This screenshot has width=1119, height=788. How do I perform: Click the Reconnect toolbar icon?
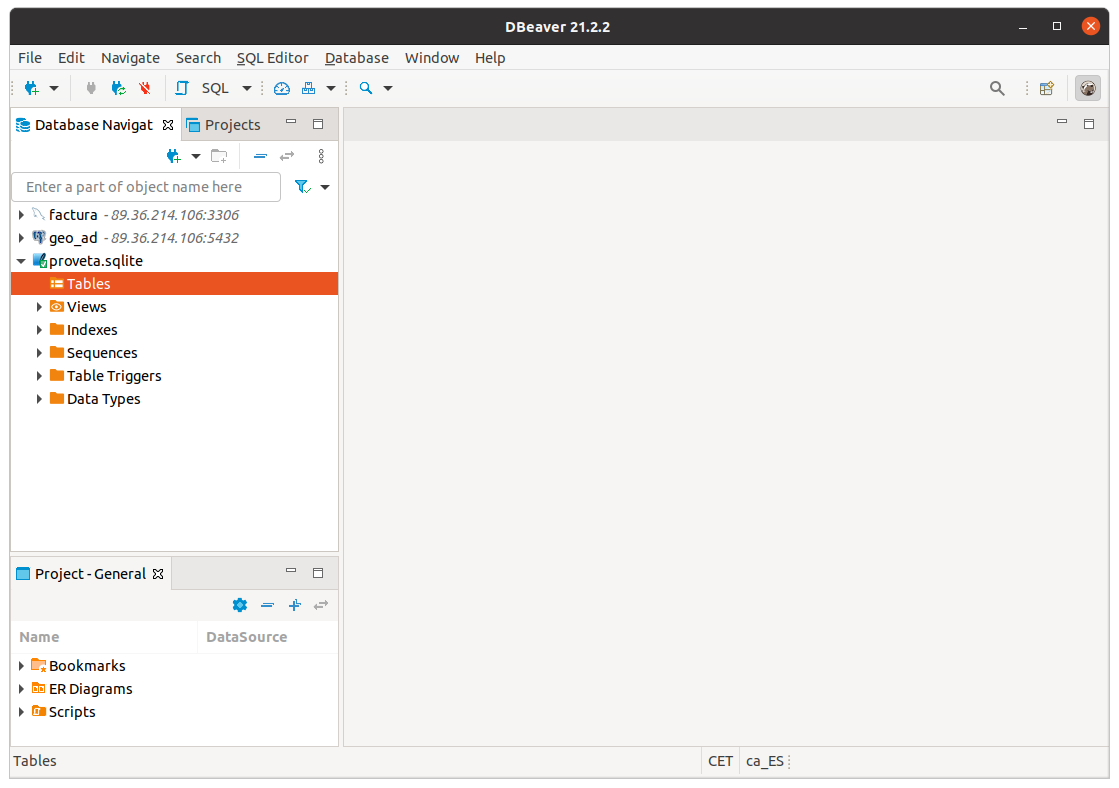[119, 88]
